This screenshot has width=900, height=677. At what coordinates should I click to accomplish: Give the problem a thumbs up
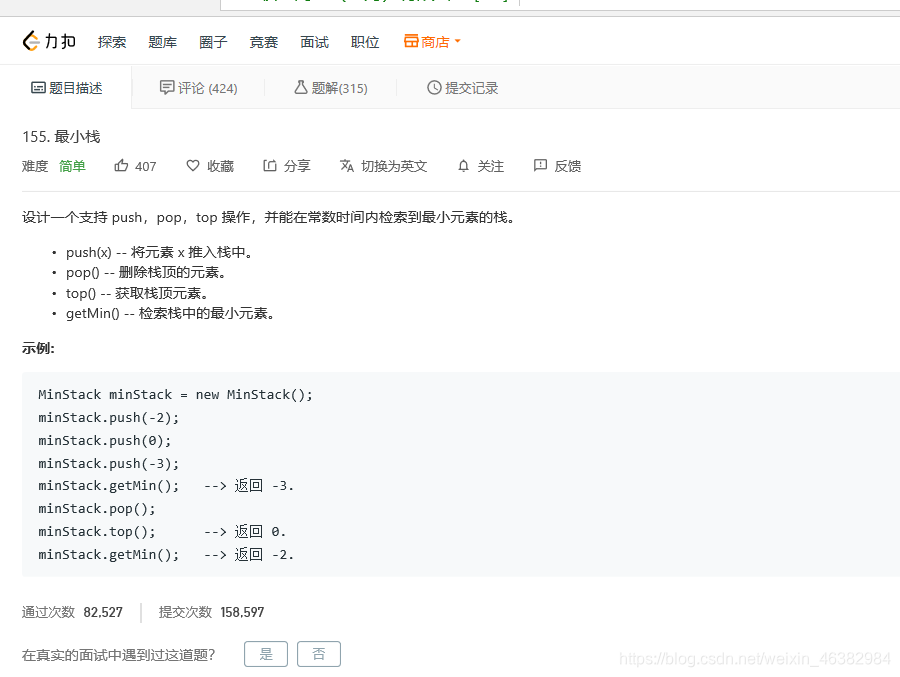point(135,166)
